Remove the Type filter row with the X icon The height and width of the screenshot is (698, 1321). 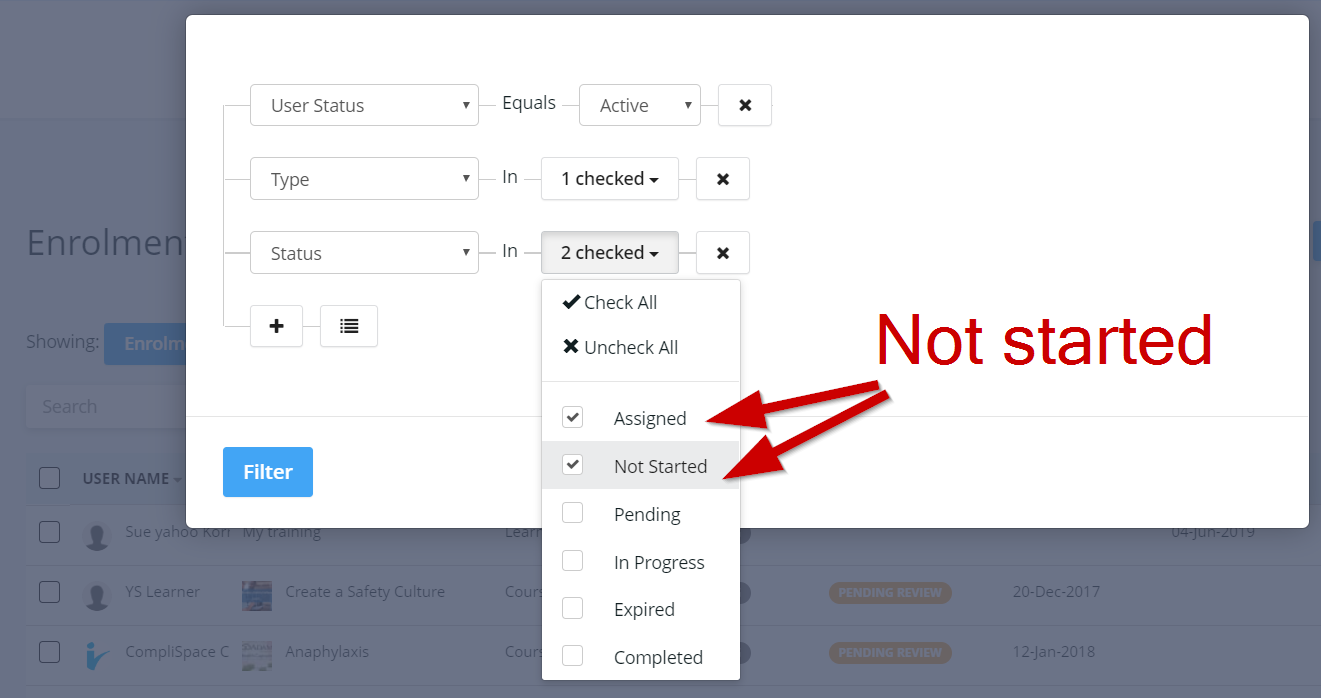click(x=722, y=178)
